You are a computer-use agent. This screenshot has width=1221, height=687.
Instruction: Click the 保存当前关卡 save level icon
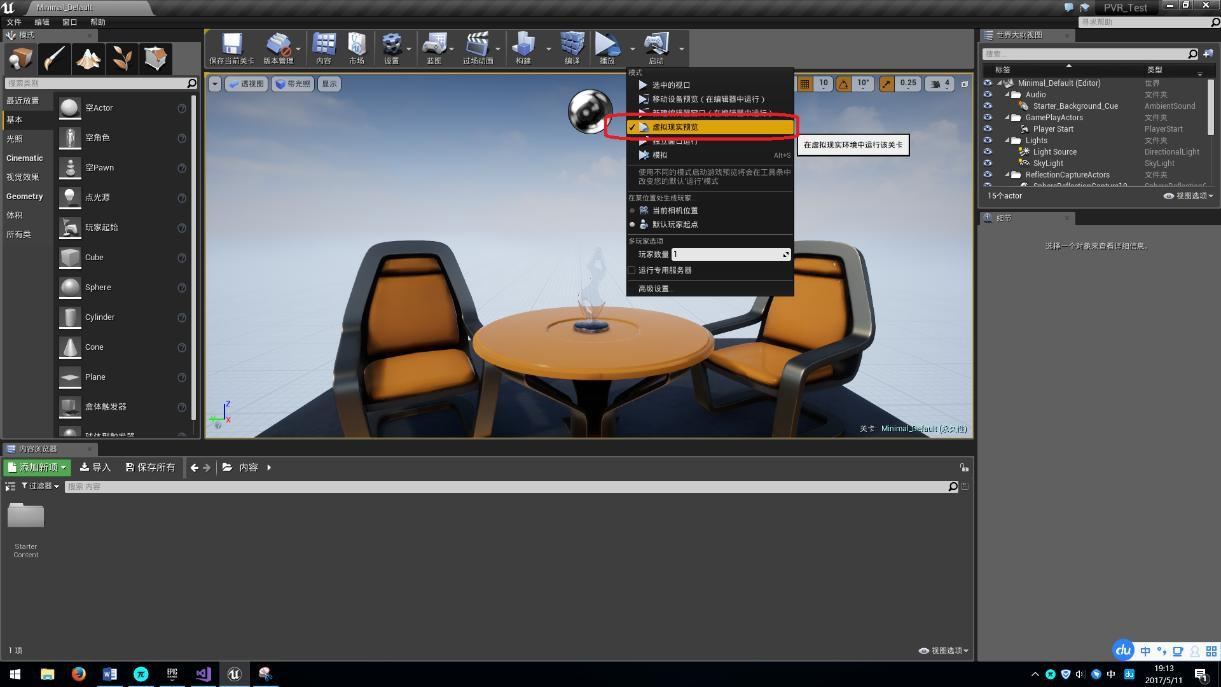click(x=232, y=44)
